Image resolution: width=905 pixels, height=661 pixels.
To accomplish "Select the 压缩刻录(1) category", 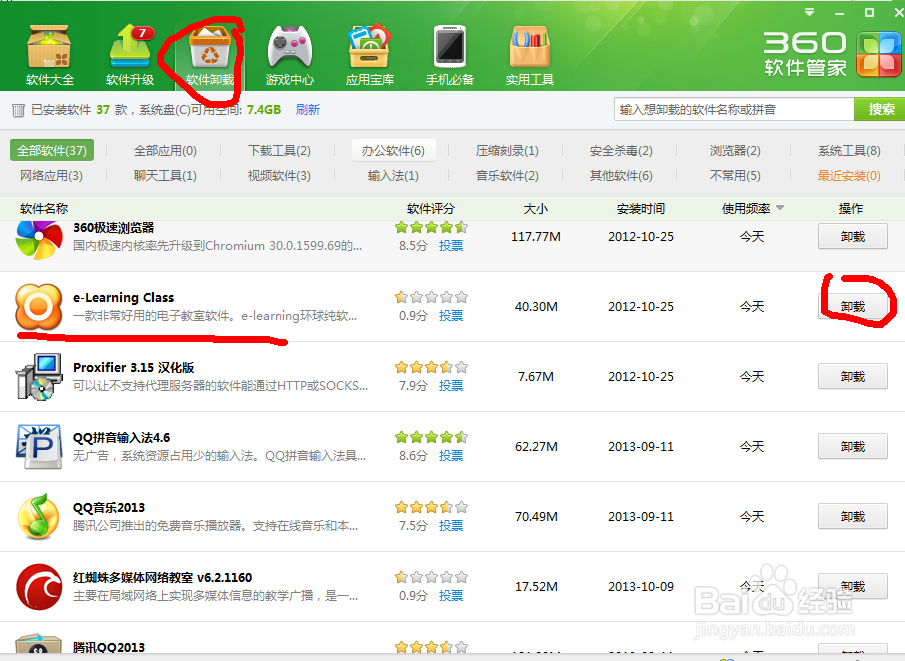I will (507, 151).
